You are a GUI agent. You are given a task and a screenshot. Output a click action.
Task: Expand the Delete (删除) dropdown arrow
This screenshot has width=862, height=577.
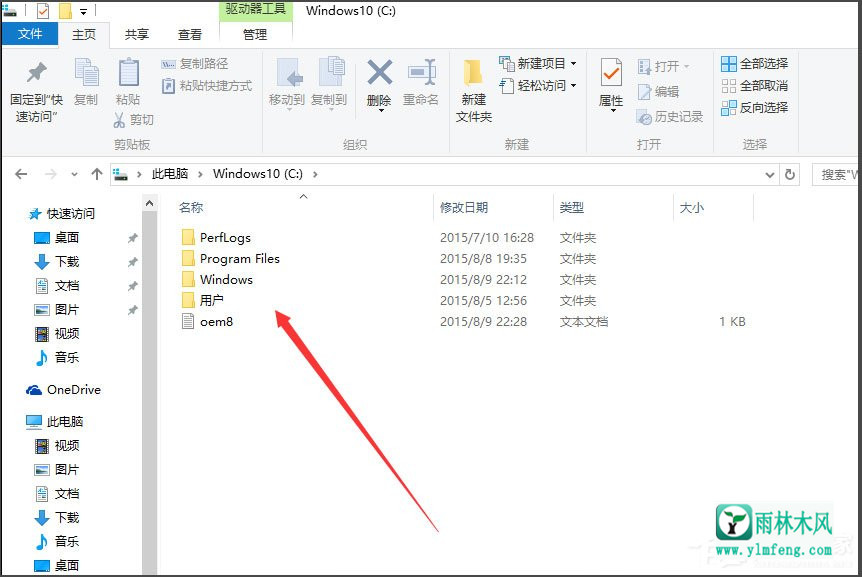point(380,110)
